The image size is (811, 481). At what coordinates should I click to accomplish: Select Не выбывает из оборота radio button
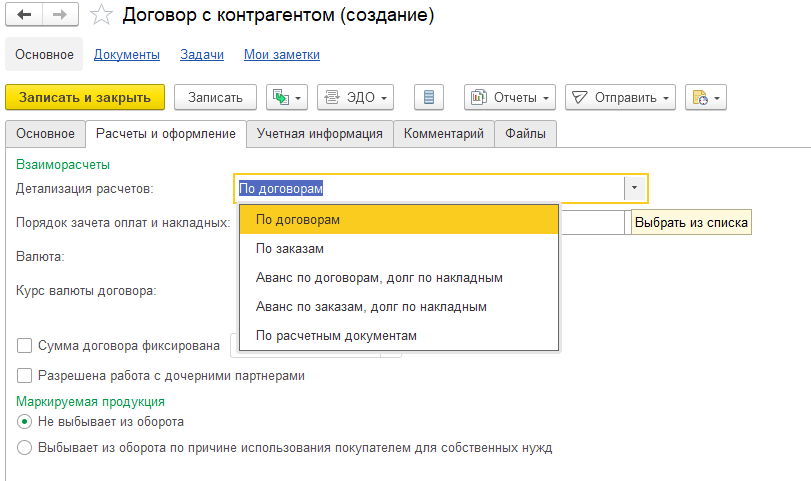[x=24, y=422]
